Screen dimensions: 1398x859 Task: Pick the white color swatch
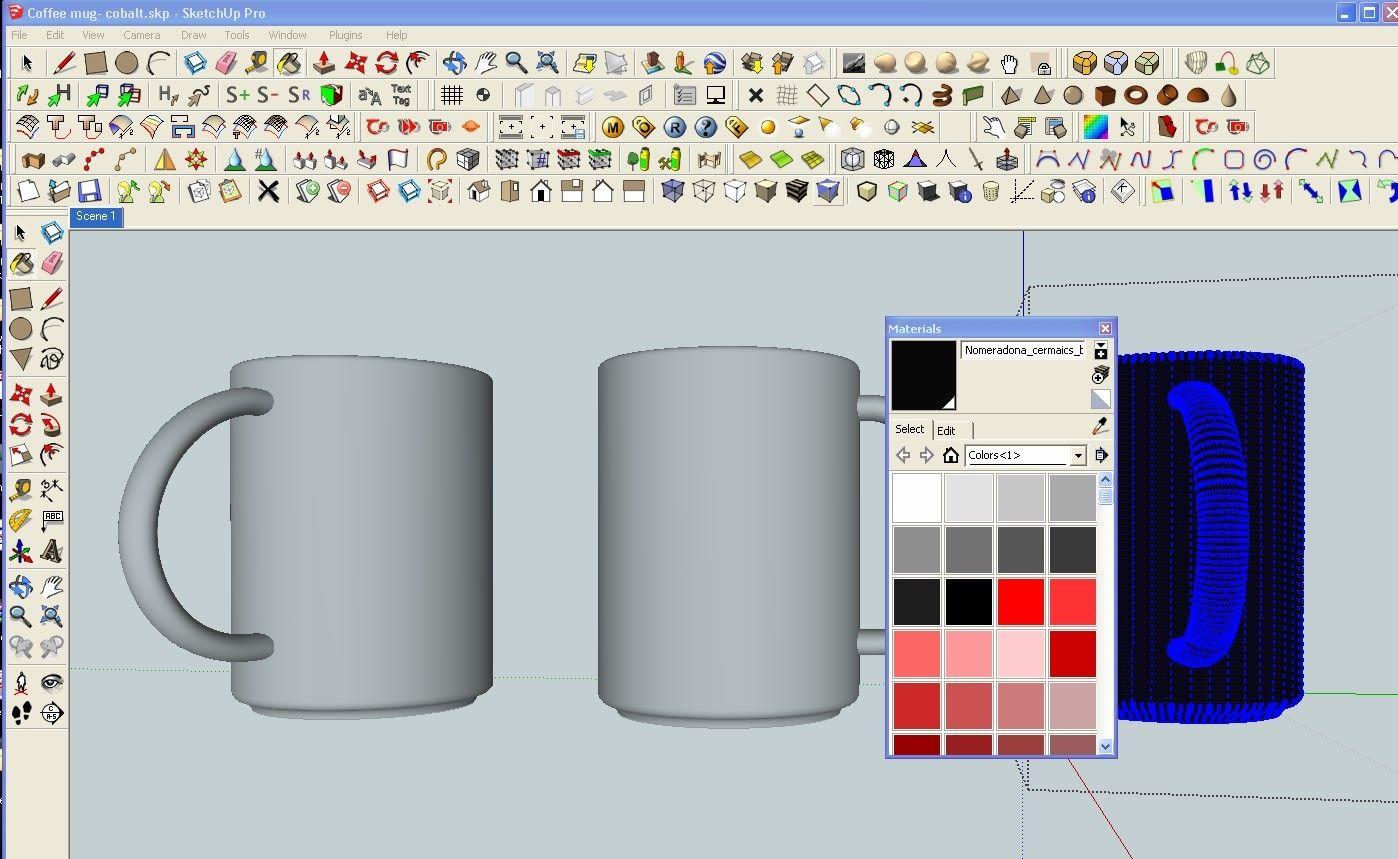[917, 498]
